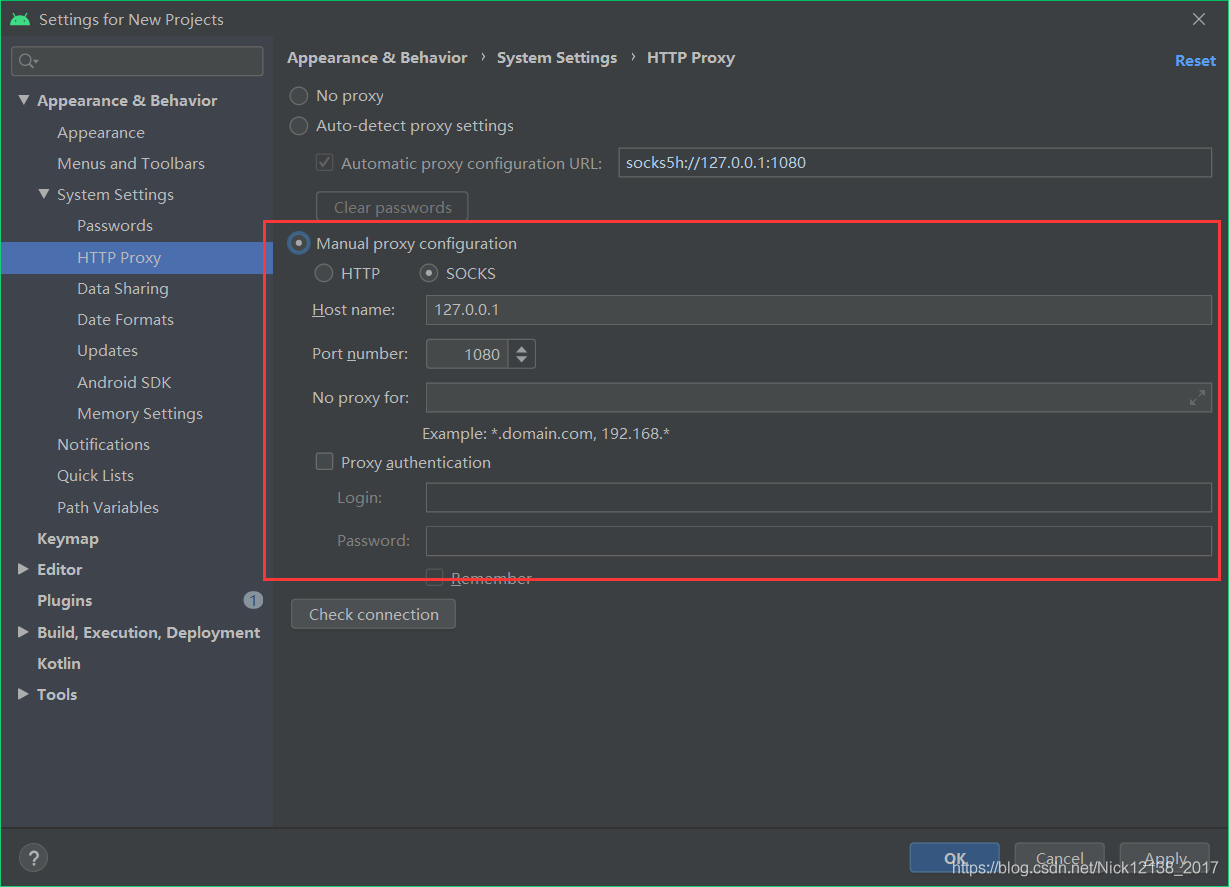Click inside the Host name input field

coord(700,309)
